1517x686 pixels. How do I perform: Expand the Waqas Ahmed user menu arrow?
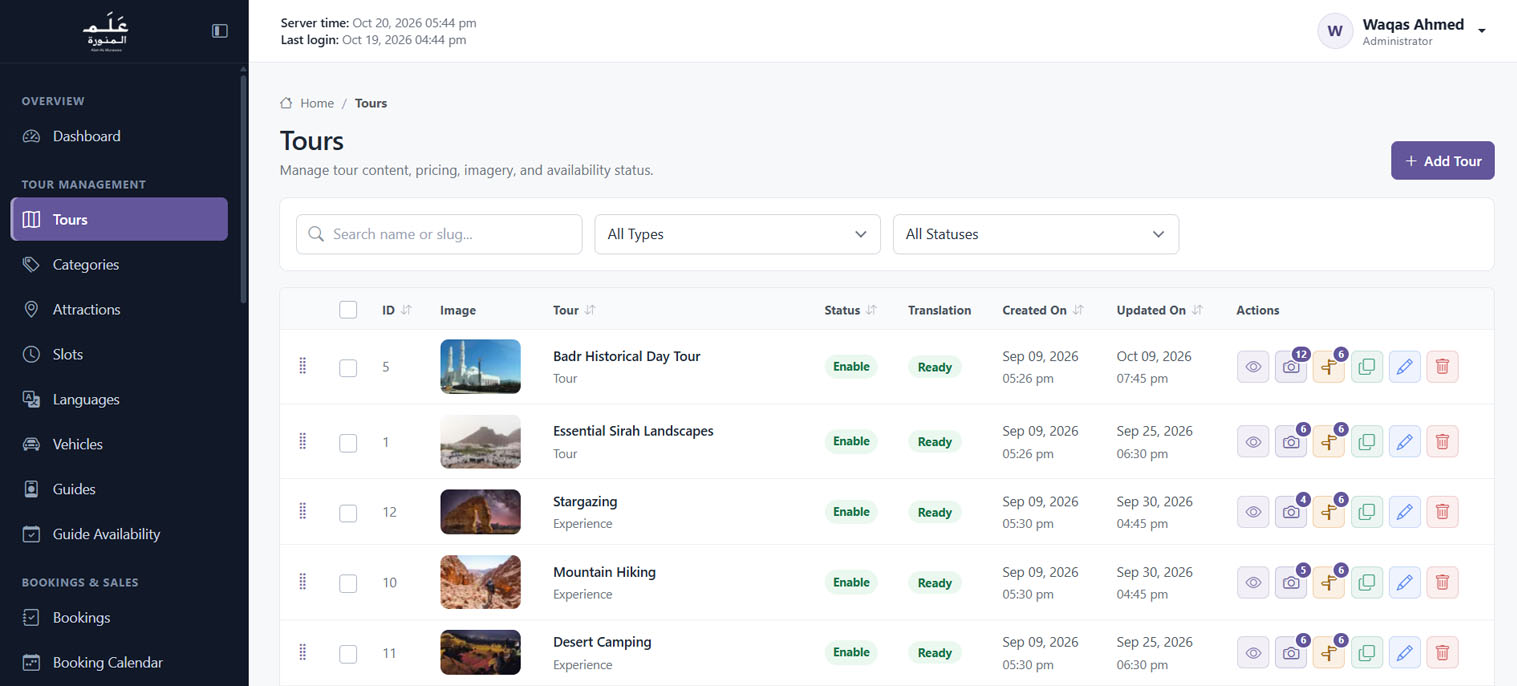coord(1482,31)
